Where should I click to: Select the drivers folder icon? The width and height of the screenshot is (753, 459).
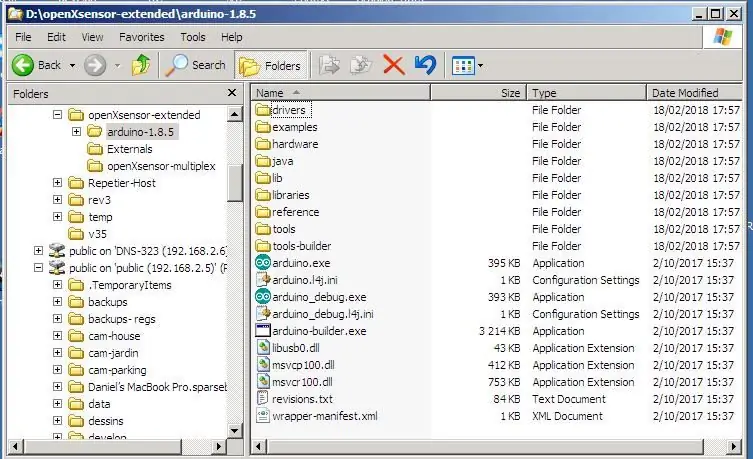(263, 110)
